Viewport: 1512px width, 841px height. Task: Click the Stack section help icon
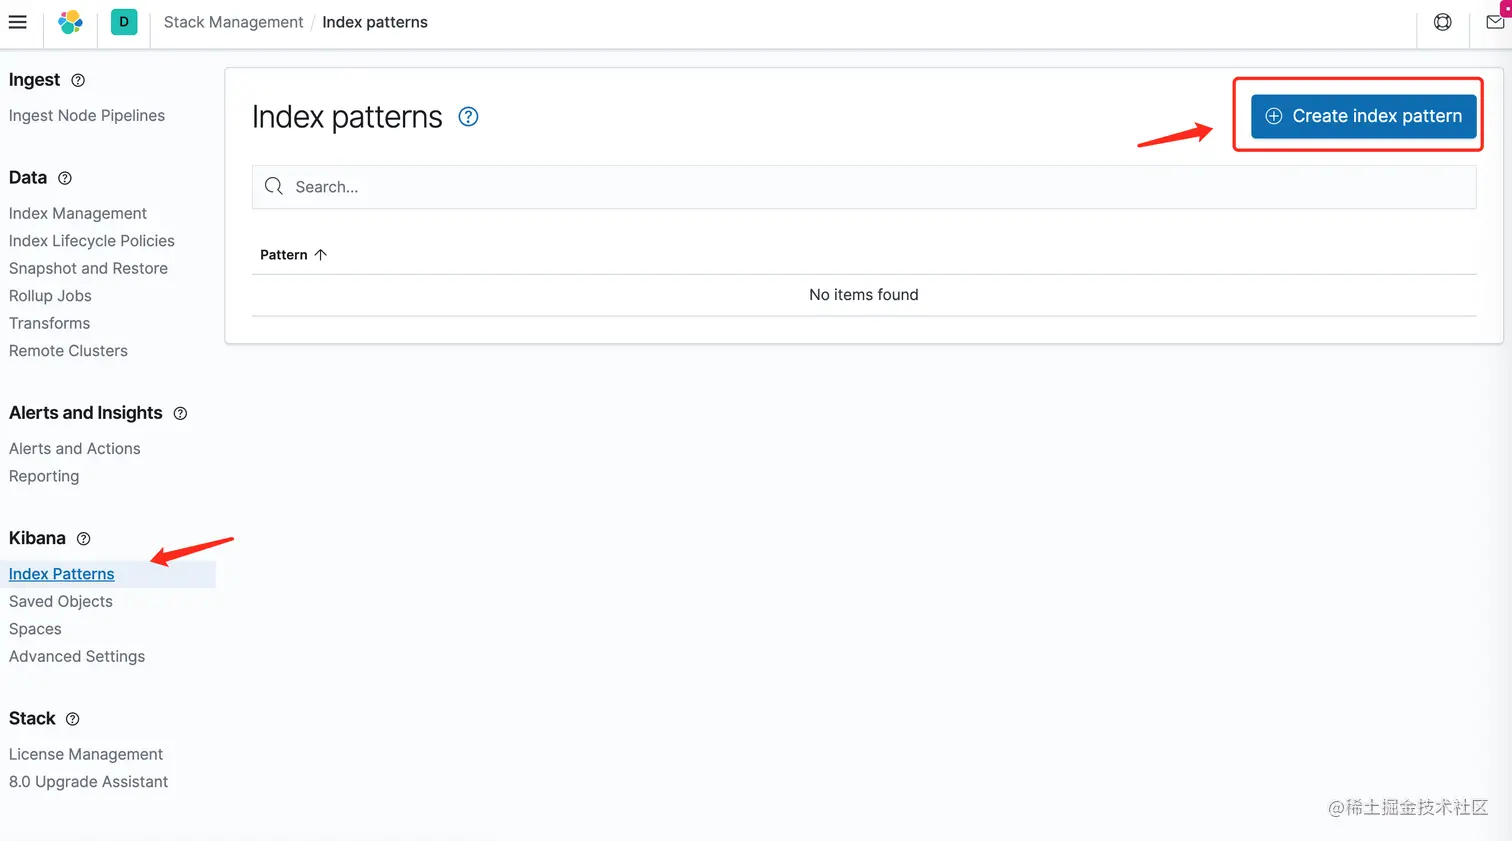pos(72,719)
